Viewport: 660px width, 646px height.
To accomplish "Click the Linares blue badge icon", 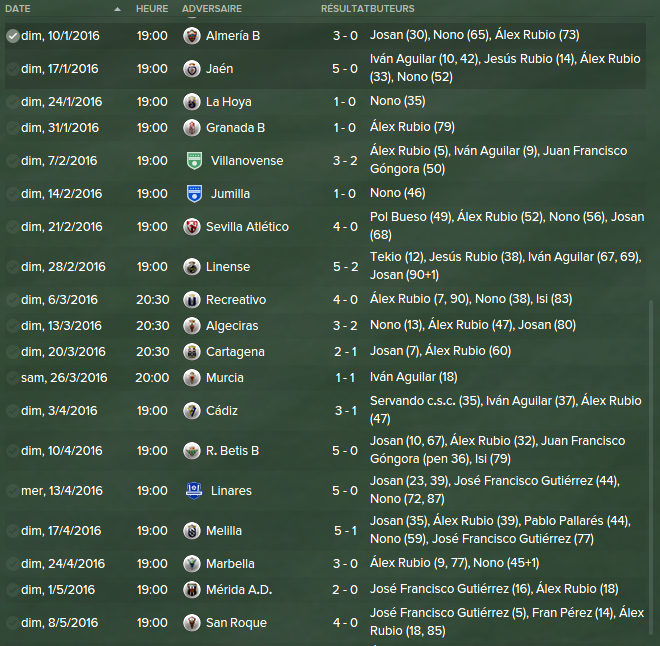I will tap(194, 491).
